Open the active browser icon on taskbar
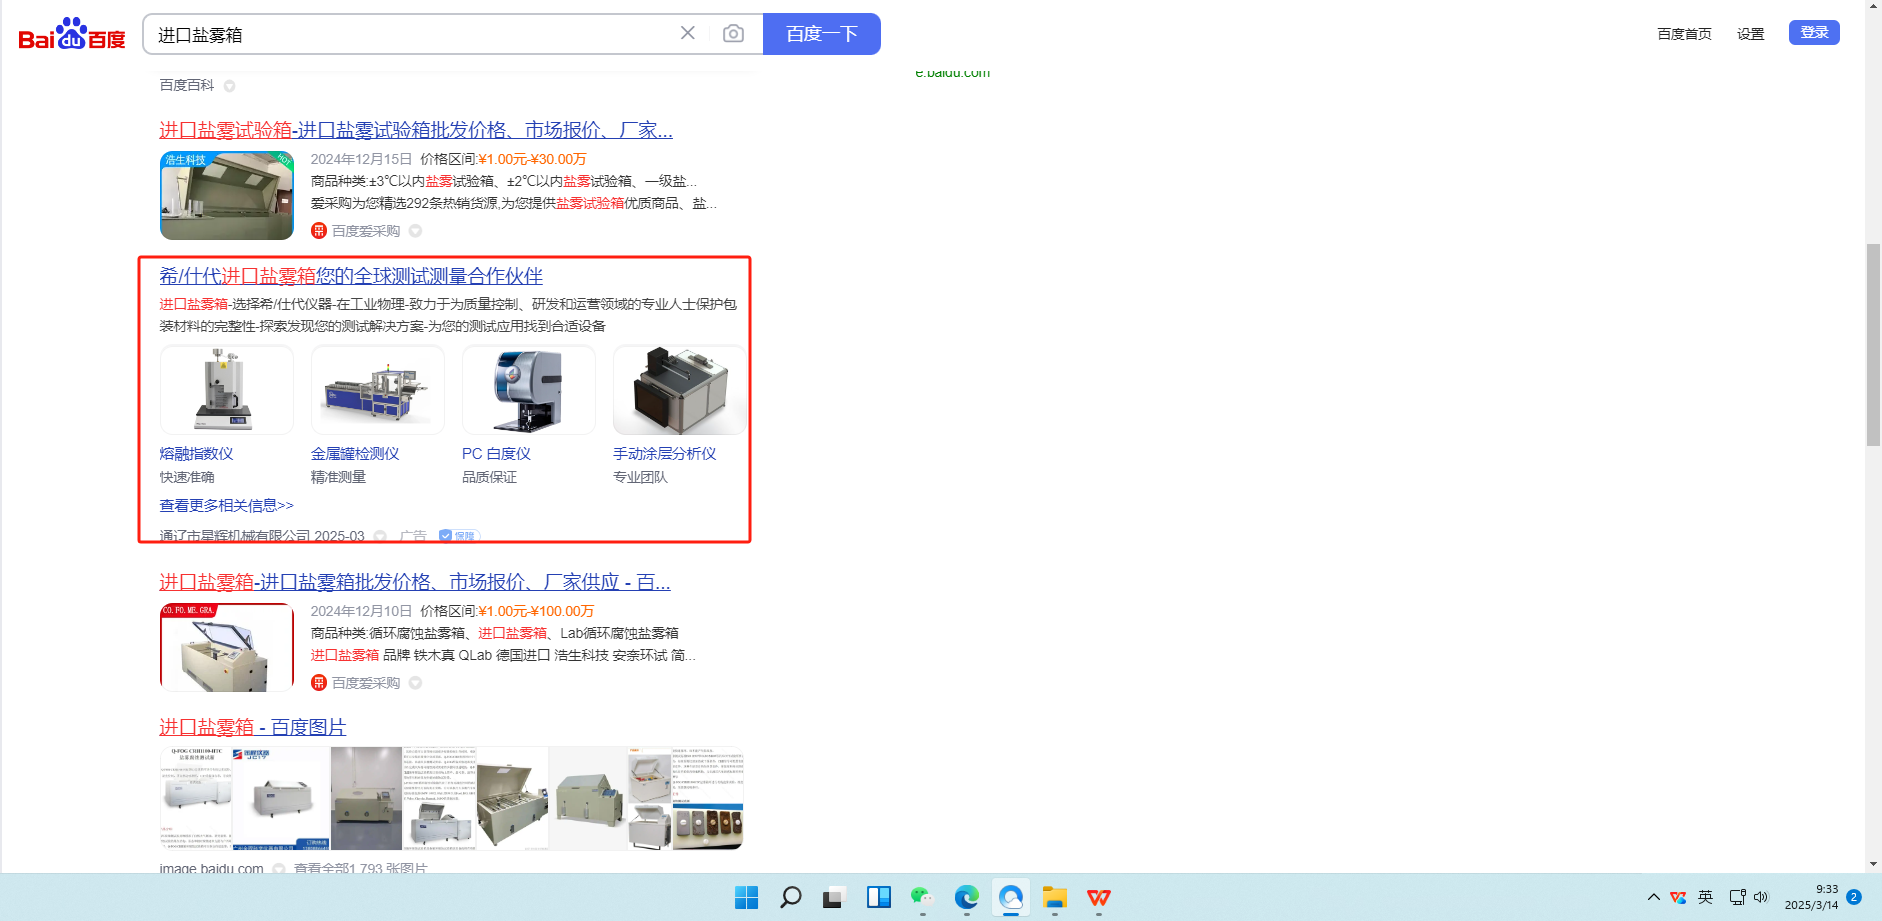The height and width of the screenshot is (921, 1882). tap(1010, 897)
